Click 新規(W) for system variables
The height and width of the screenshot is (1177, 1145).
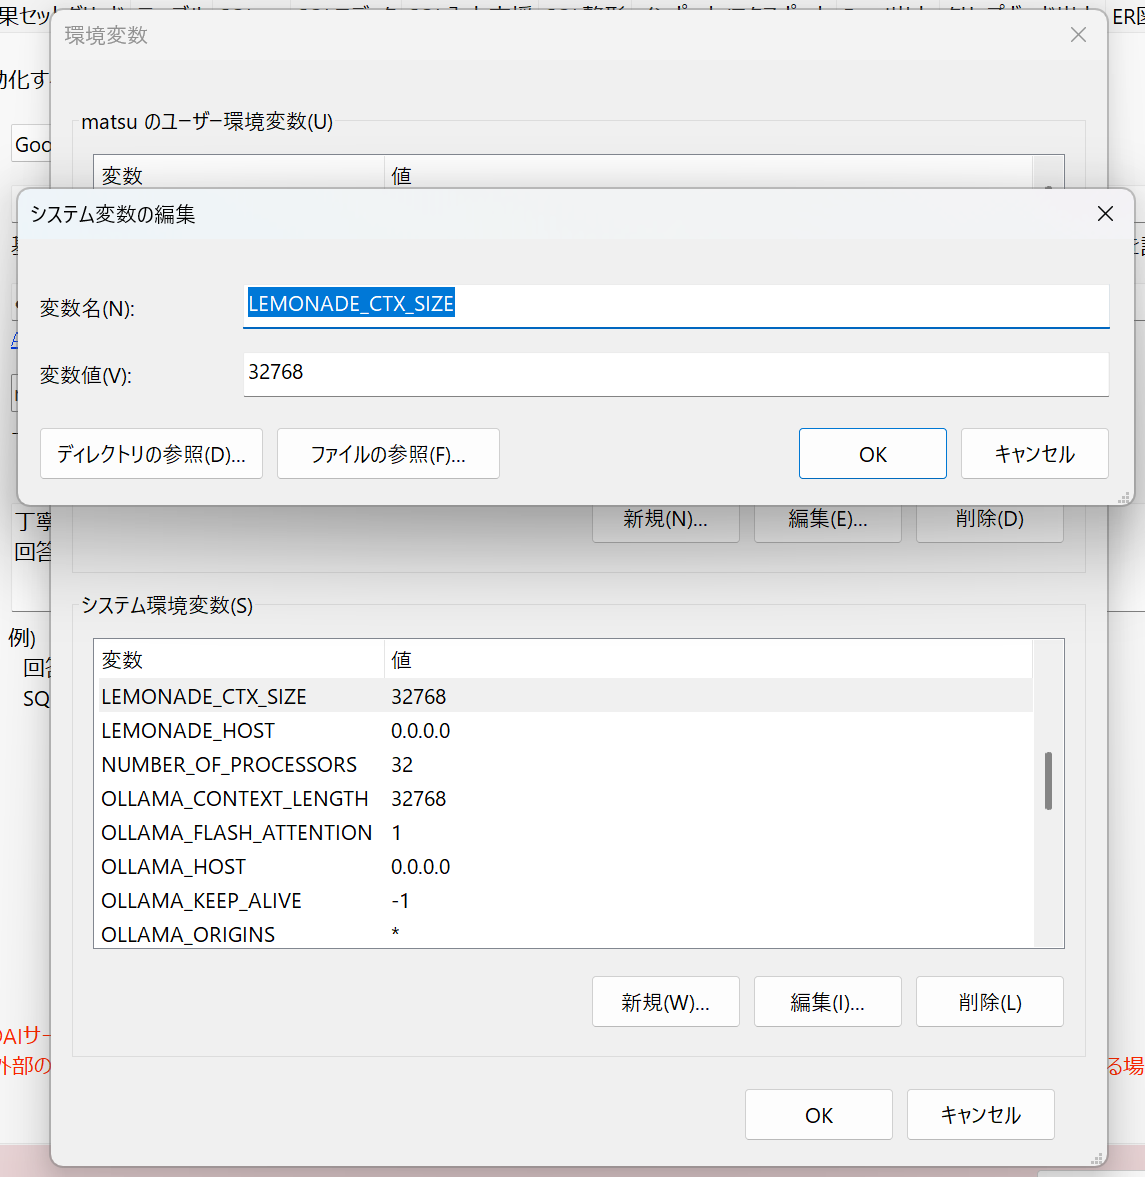(x=665, y=1002)
